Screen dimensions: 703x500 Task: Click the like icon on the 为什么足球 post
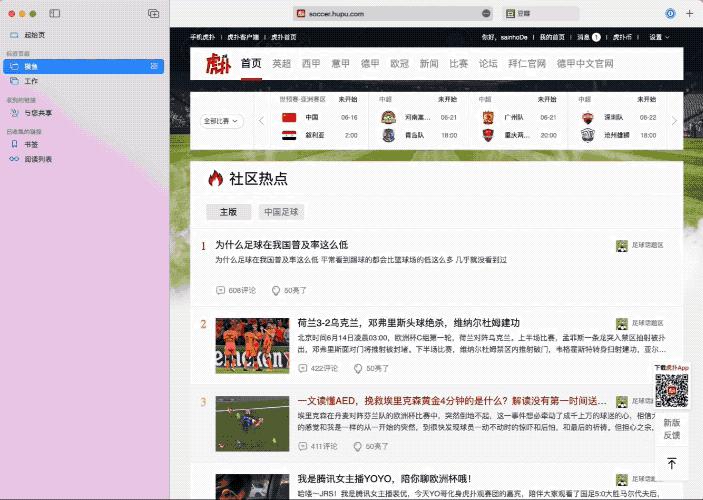point(276,291)
